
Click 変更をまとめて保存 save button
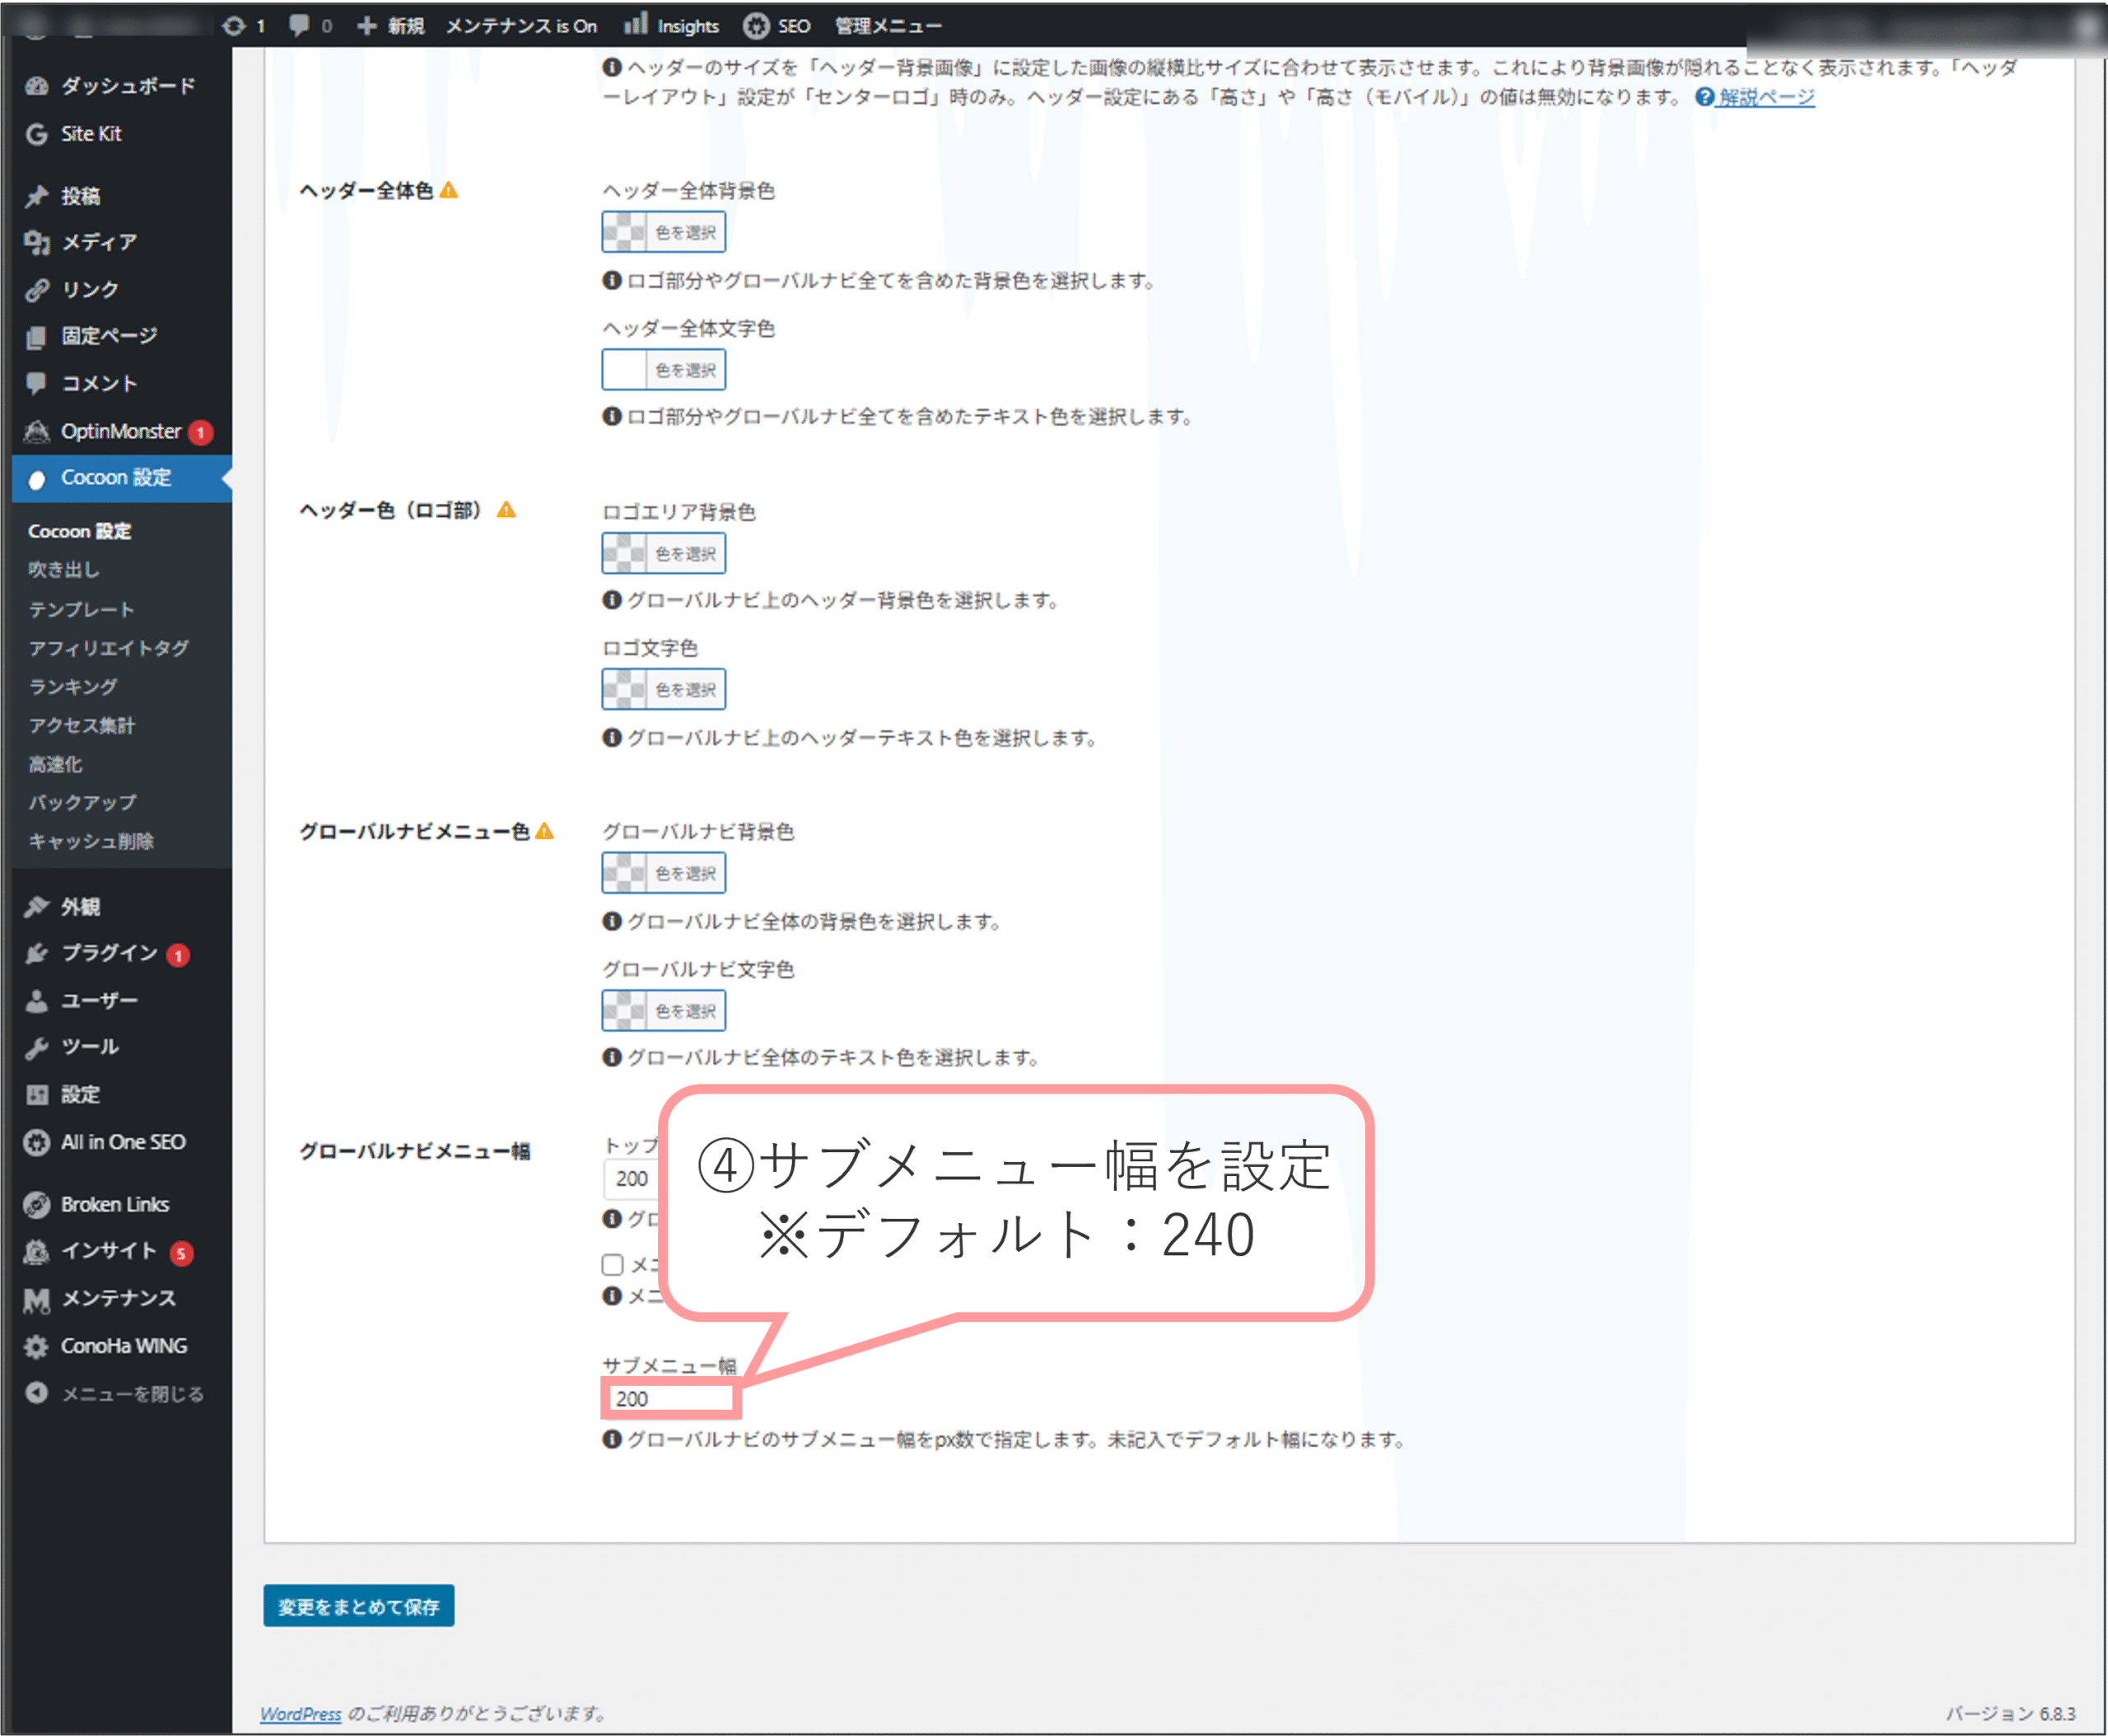[x=358, y=1606]
